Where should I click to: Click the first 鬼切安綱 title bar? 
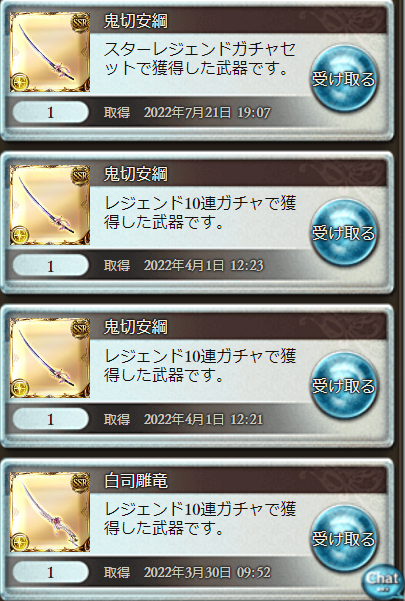238,21
